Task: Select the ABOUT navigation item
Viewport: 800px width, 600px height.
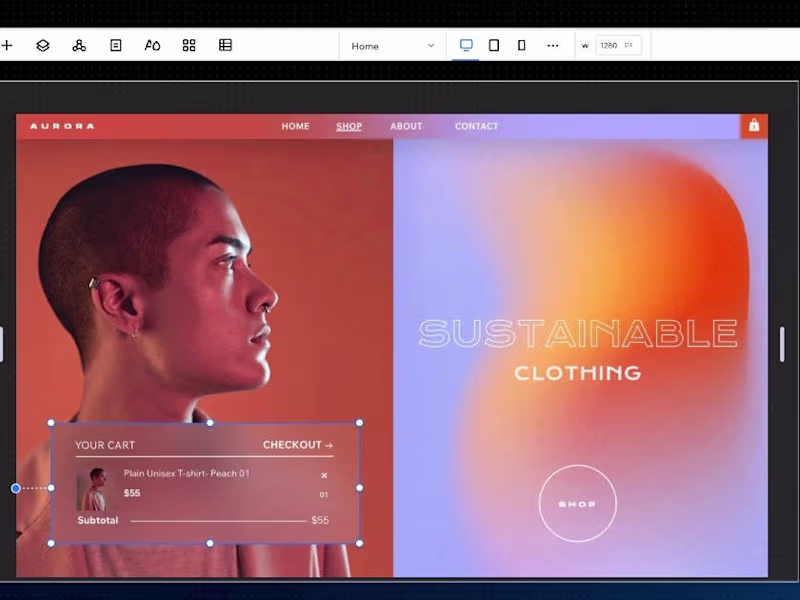Action: [406, 126]
